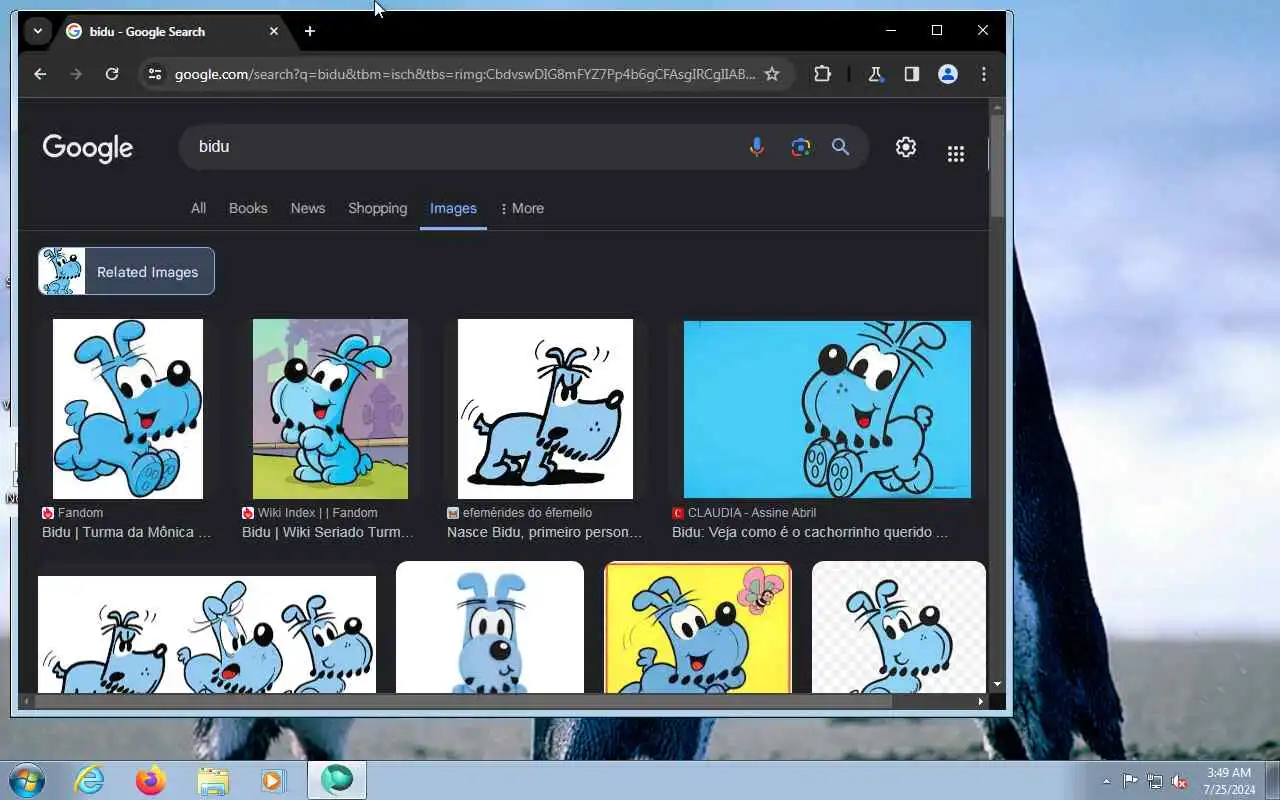Click the Google logo
Viewport: 1280px width, 800px height.
click(88, 148)
